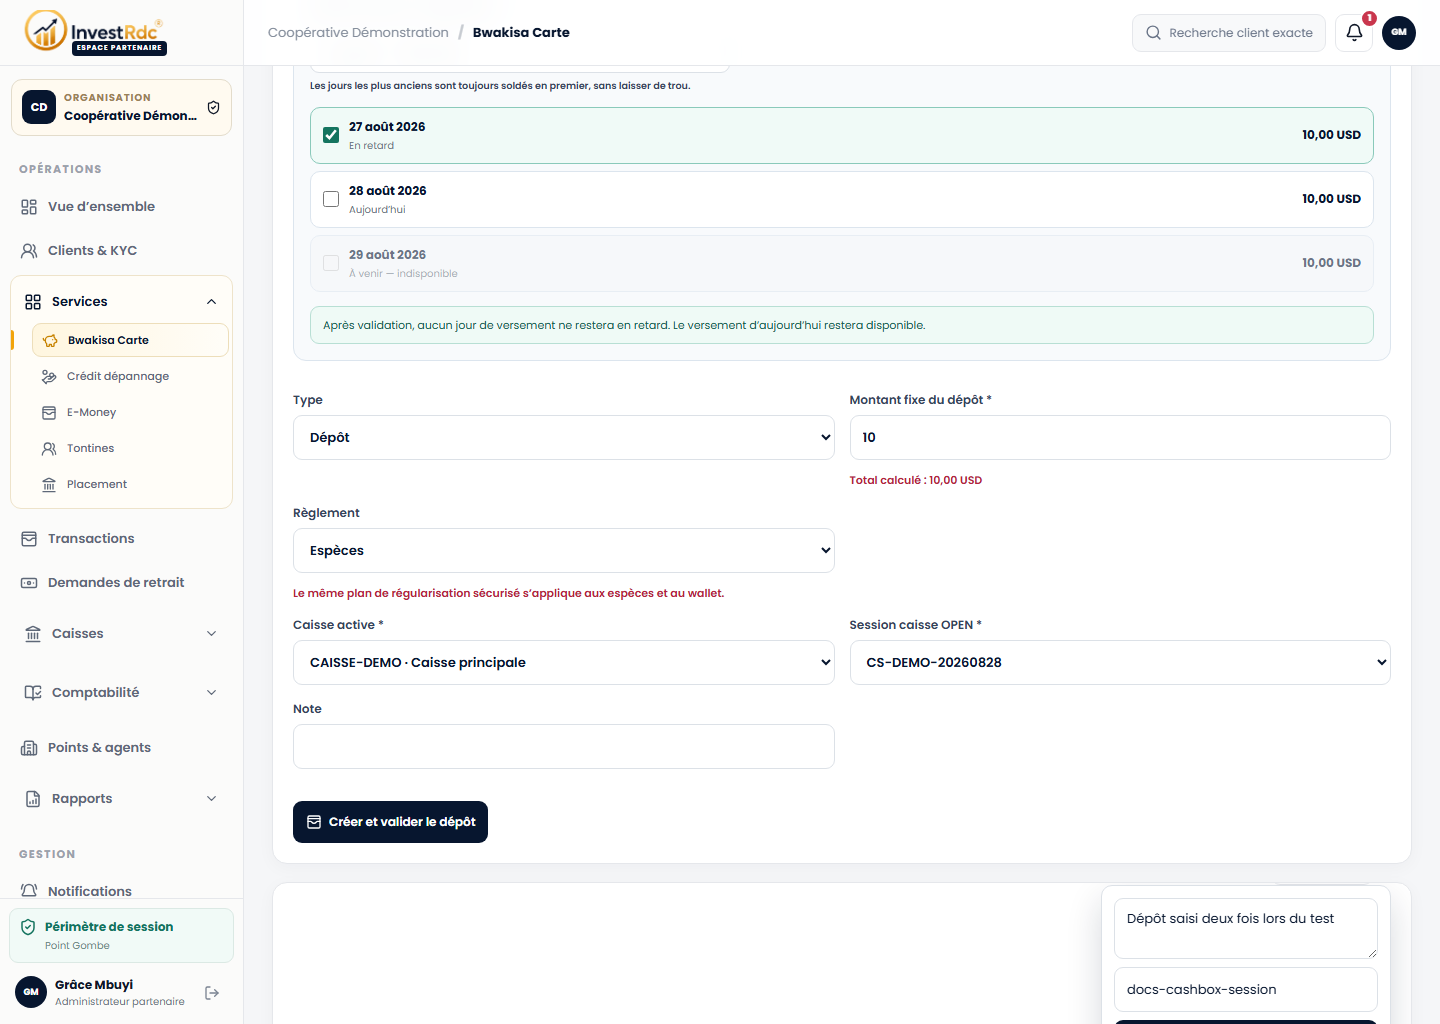The height and width of the screenshot is (1024, 1440).
Task: Click the Clients & KYC person icon
Action: click(29, 251)
